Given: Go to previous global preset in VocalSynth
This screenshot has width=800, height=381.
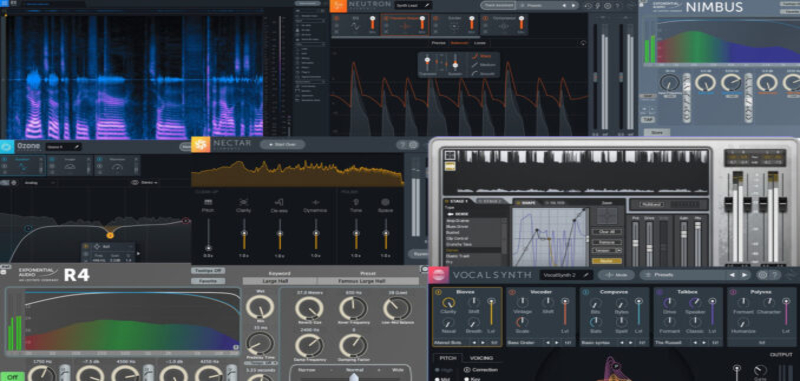Looking at the screenshot, I should pos(733,275).
